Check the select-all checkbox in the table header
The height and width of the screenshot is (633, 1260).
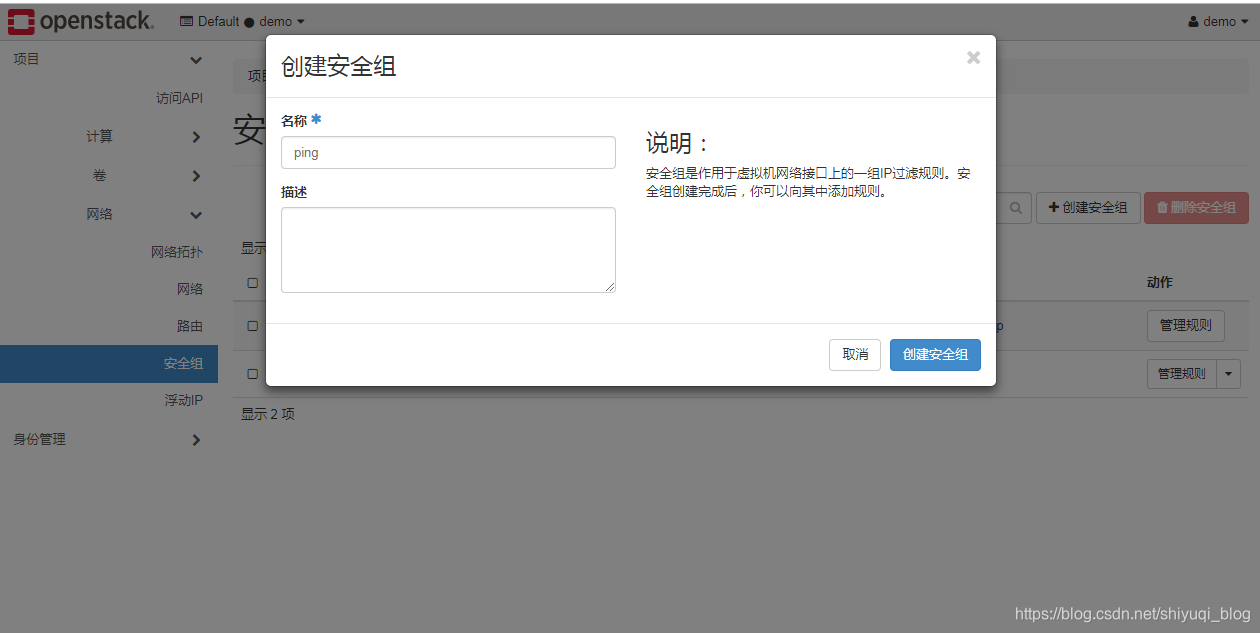click(252, 282)
